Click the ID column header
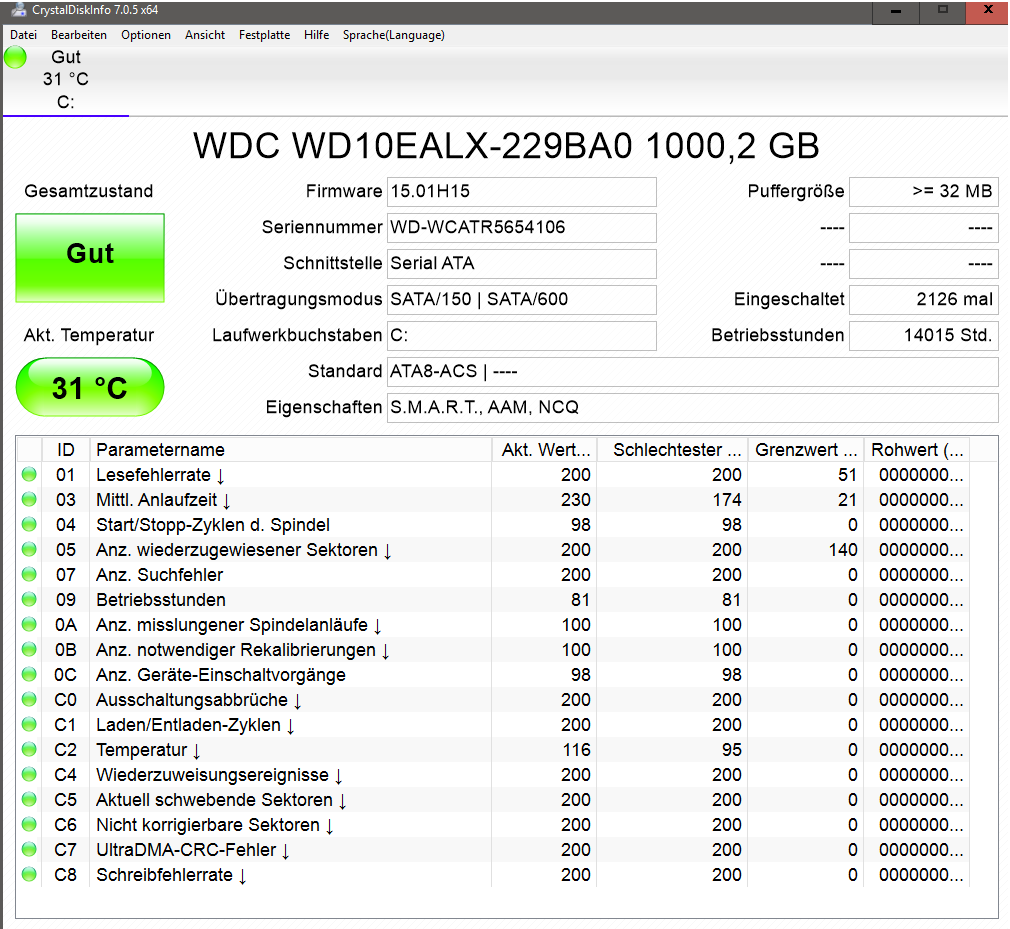 [x=66, y=450]
